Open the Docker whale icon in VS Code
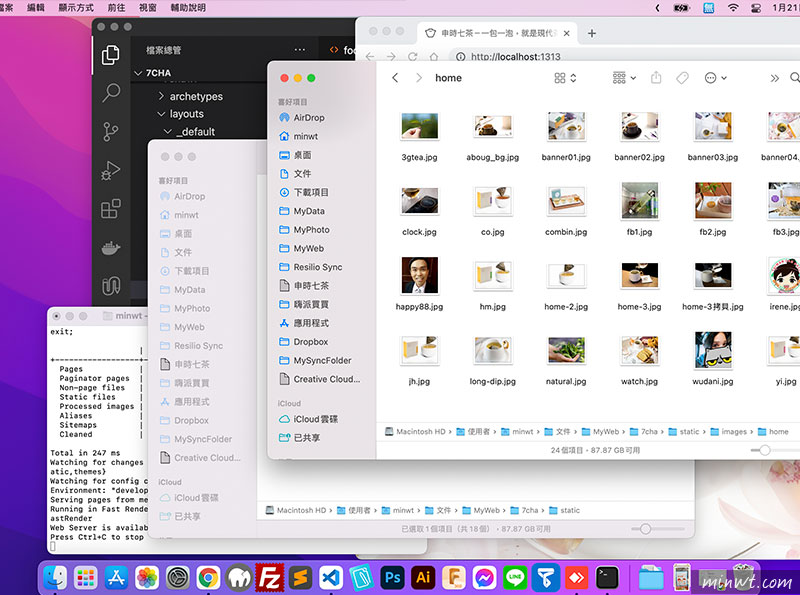The image size is (800, 595). pos(110,248)
